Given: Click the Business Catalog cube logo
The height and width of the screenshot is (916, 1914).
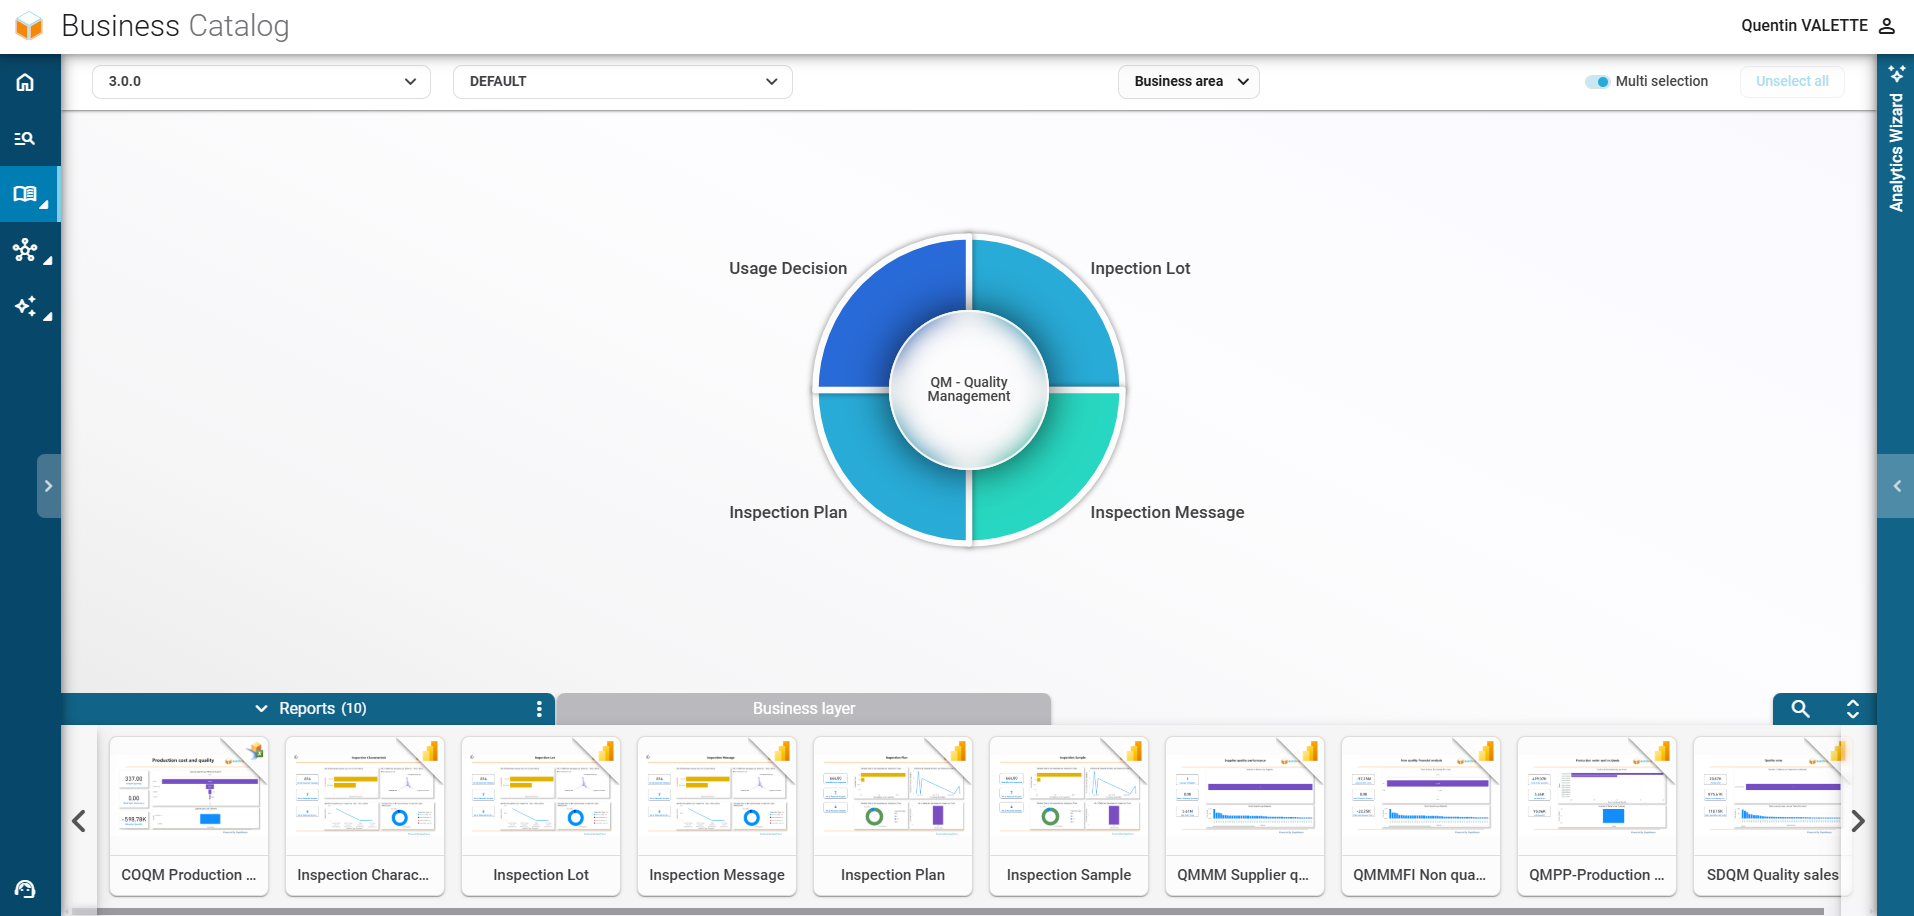Looking at the screenshot, I should (30, 26).
